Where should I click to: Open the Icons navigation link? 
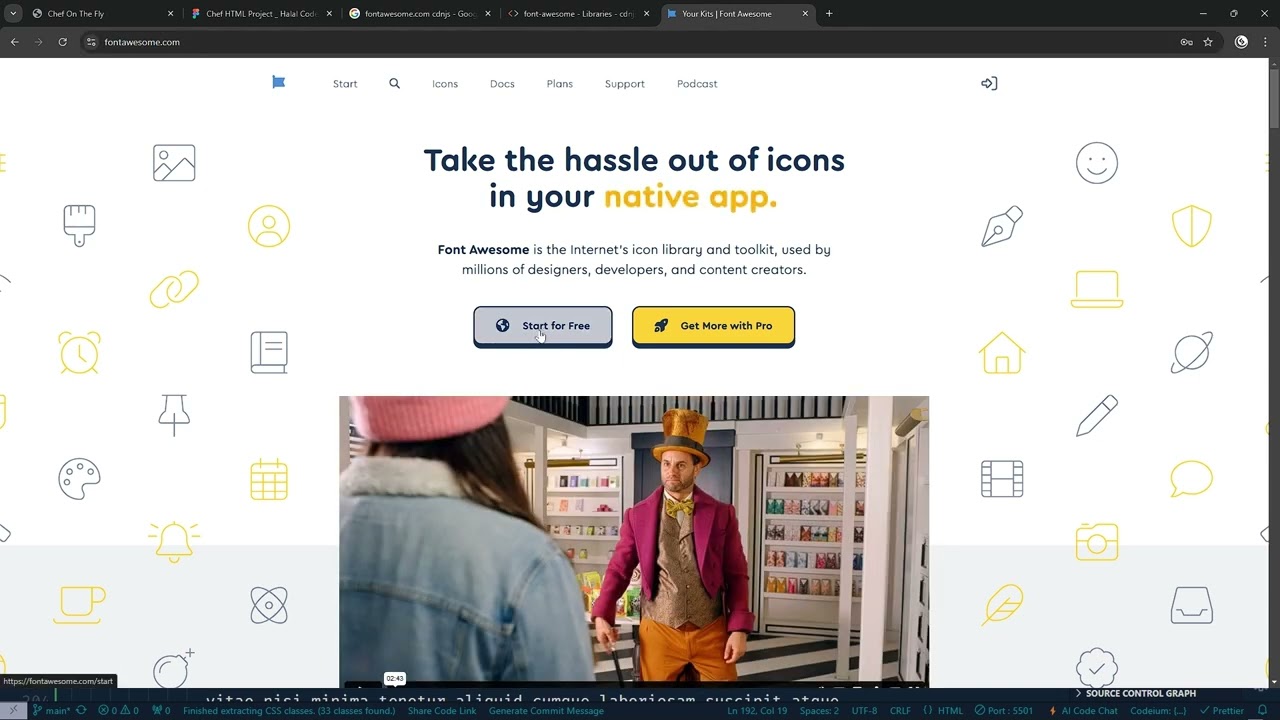(x=445, y=84)
